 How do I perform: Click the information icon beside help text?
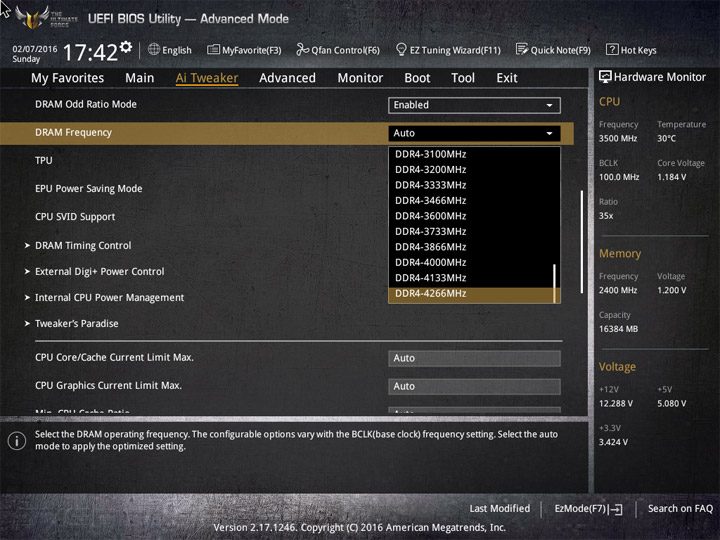pos(17,441)
